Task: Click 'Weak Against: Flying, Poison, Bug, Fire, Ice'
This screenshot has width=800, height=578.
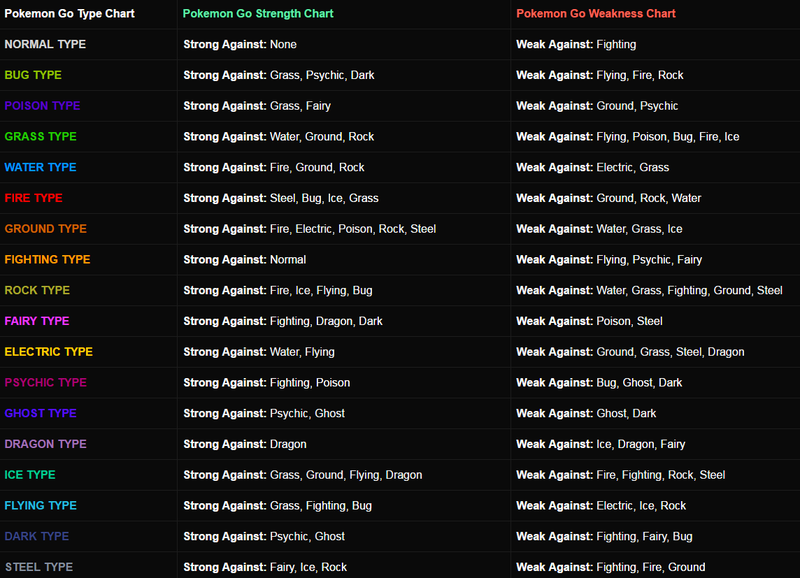Action: click(x=628, y=137)
